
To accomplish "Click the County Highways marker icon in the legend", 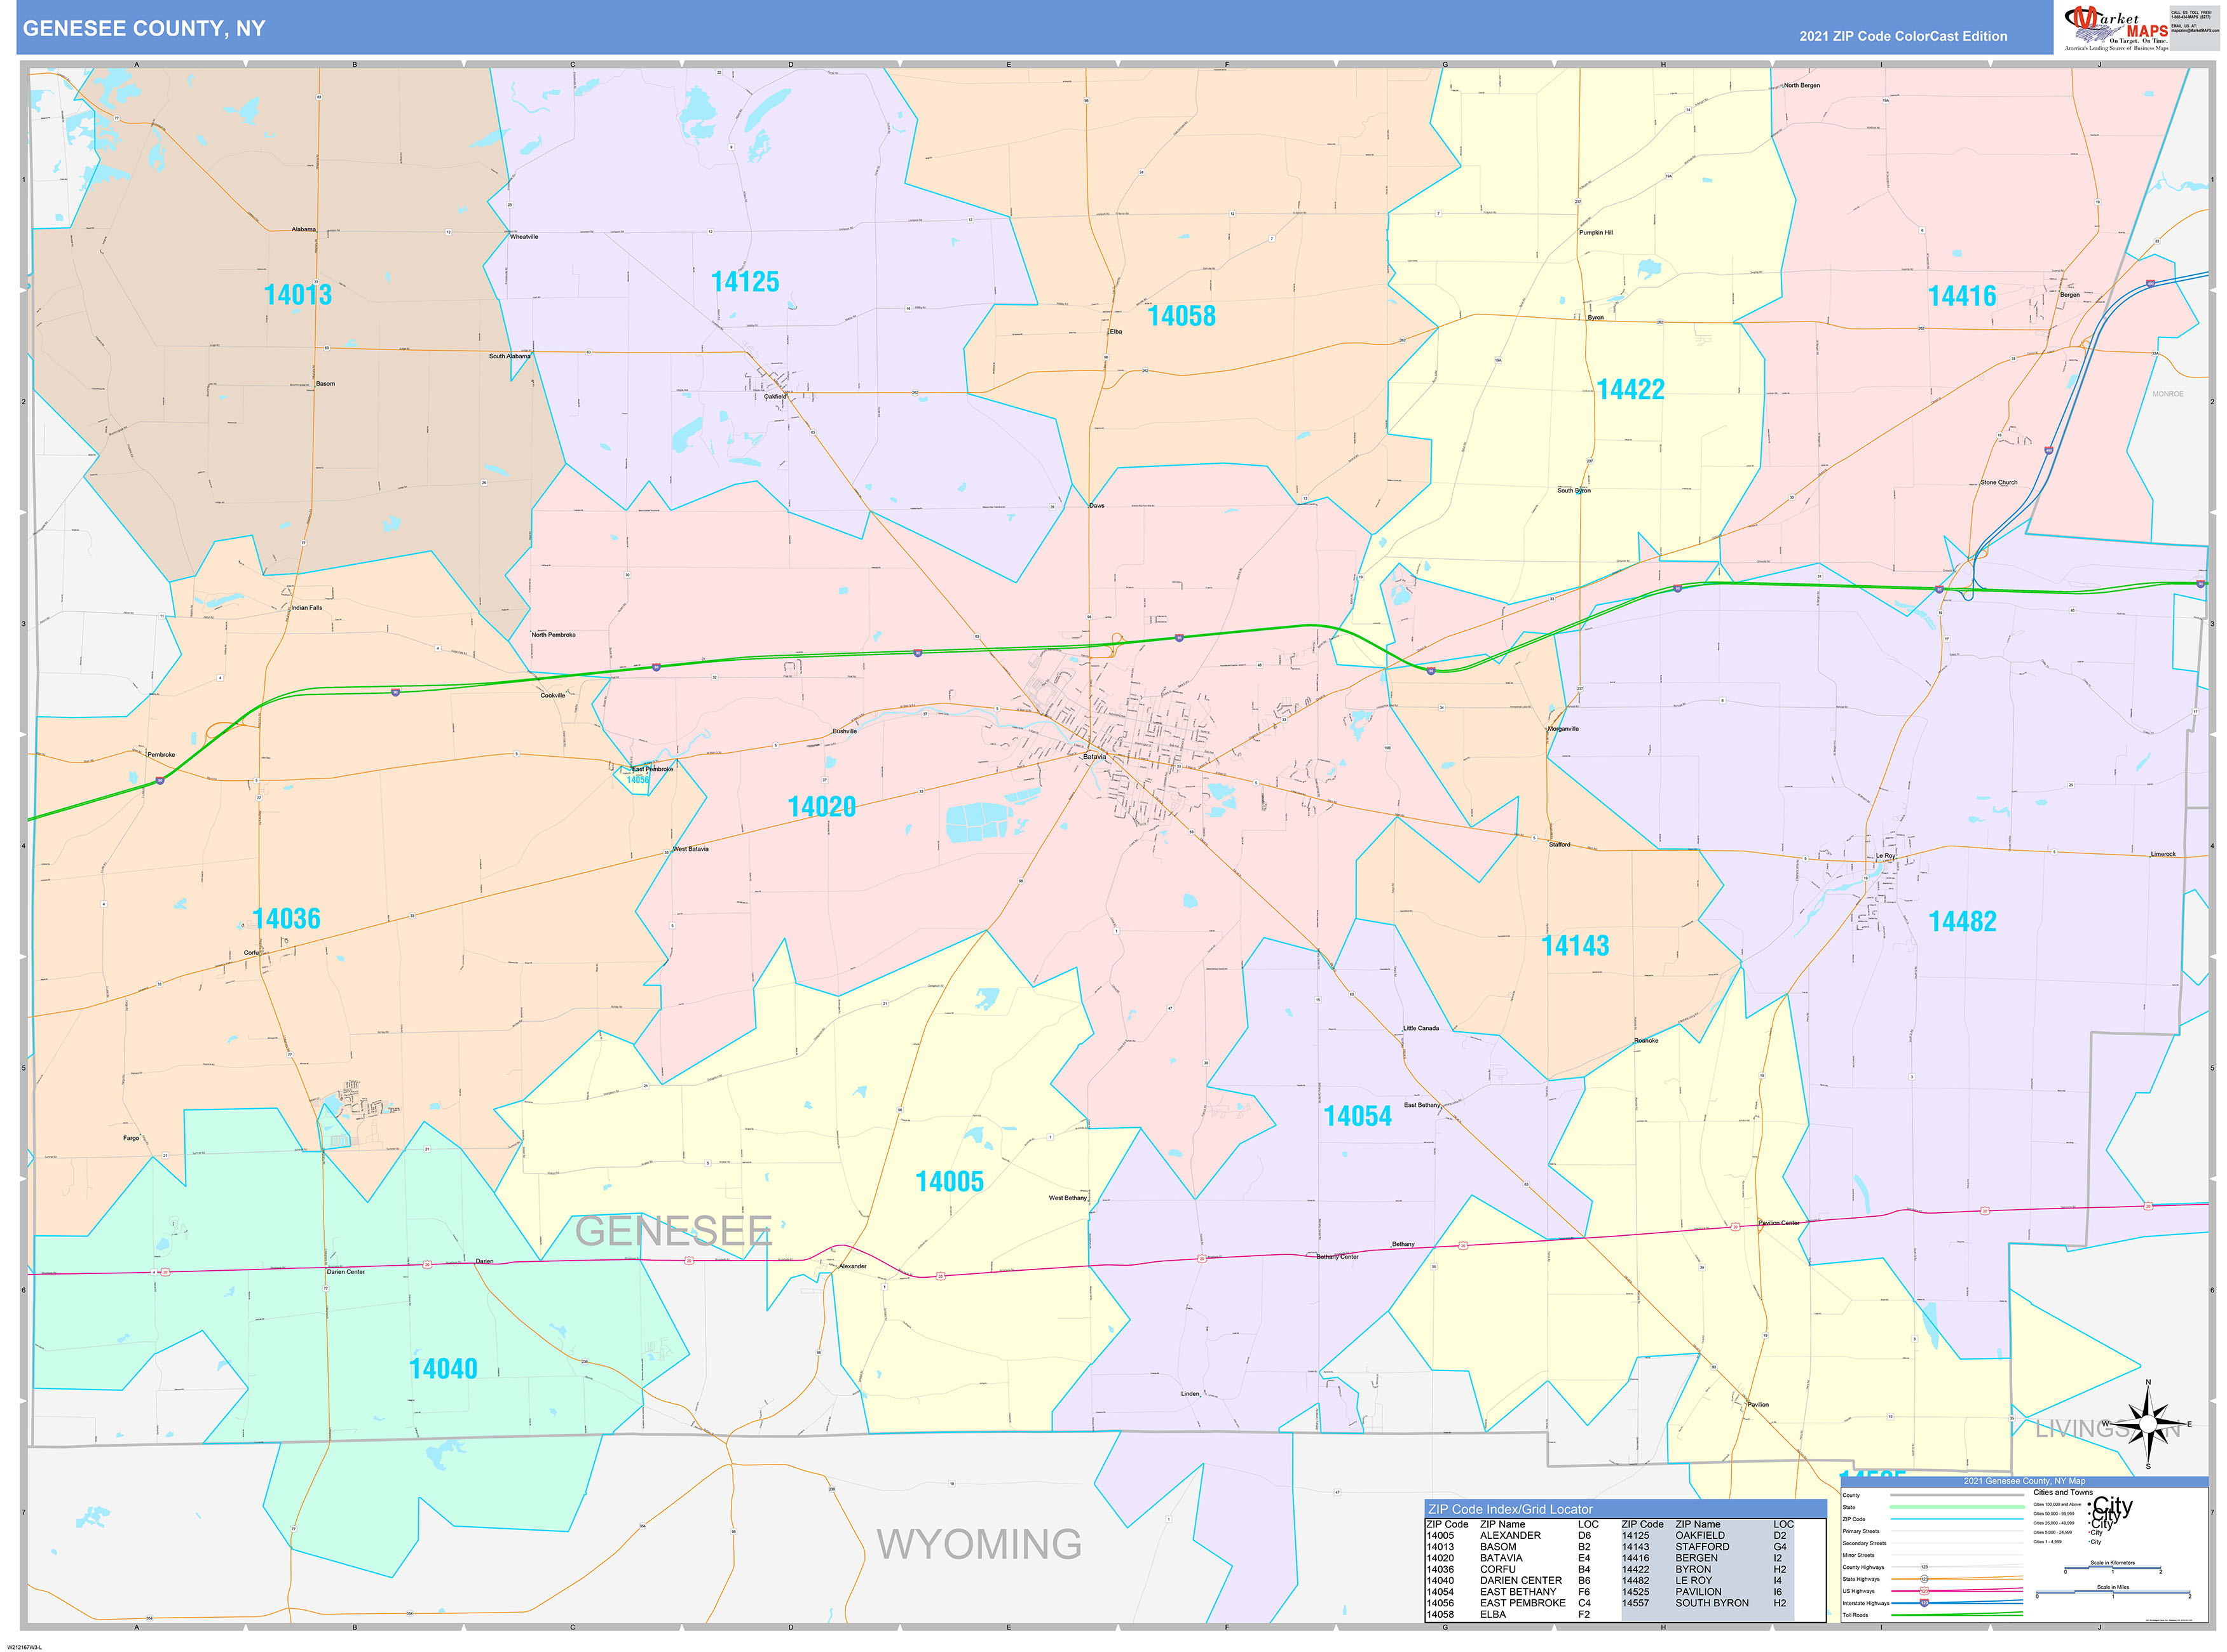I will 1923,1567.
